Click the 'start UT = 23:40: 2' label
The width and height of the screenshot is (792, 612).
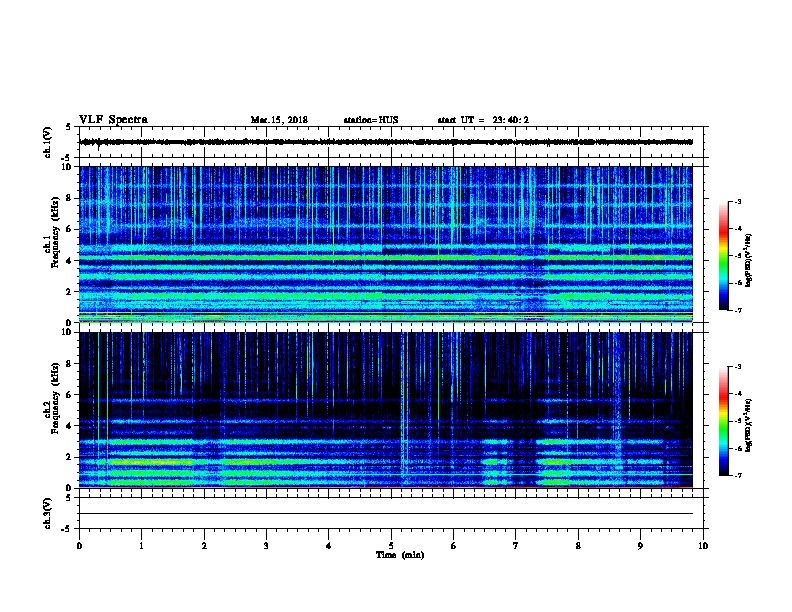coord(483,120)
